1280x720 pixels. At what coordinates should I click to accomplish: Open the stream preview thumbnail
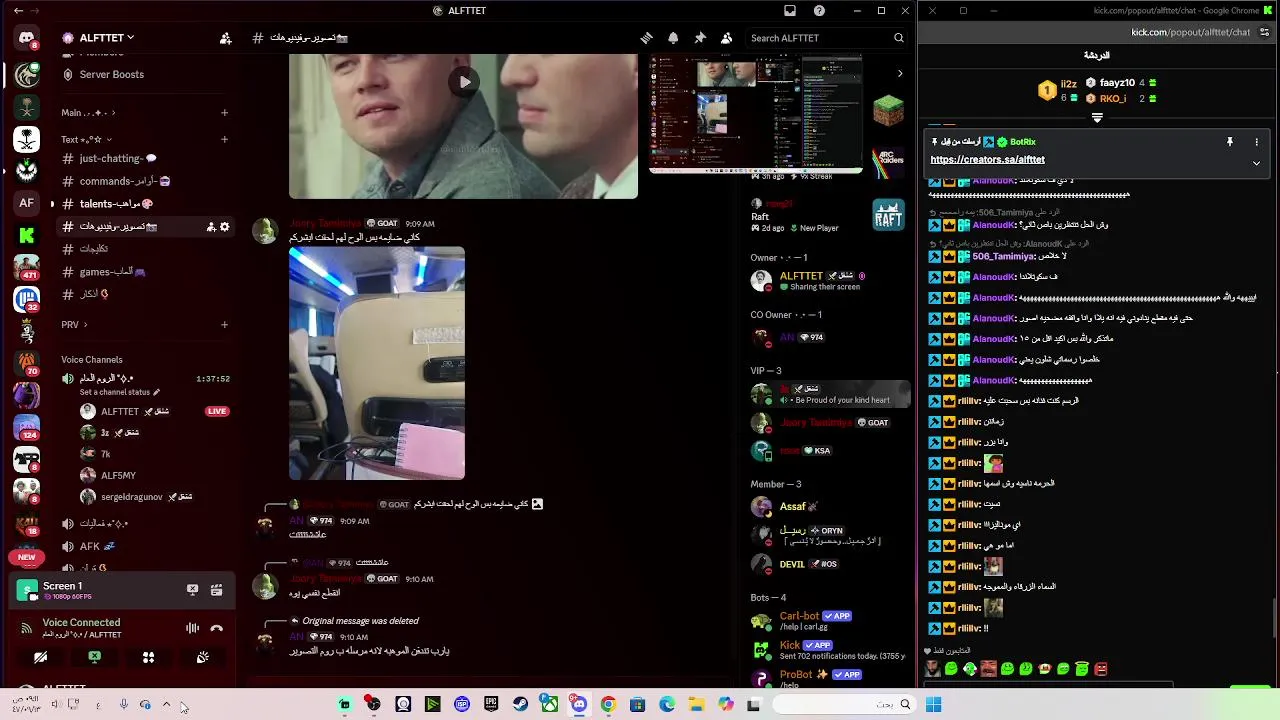click(x=756, y=113)
